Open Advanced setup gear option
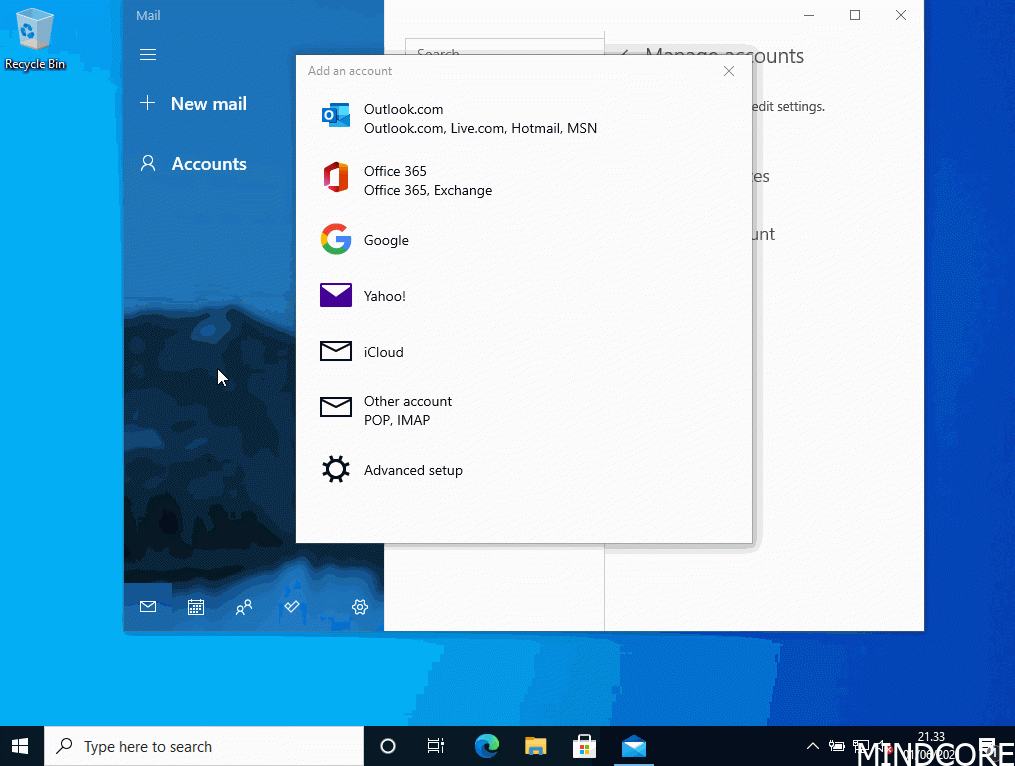 tap(412, 470)
